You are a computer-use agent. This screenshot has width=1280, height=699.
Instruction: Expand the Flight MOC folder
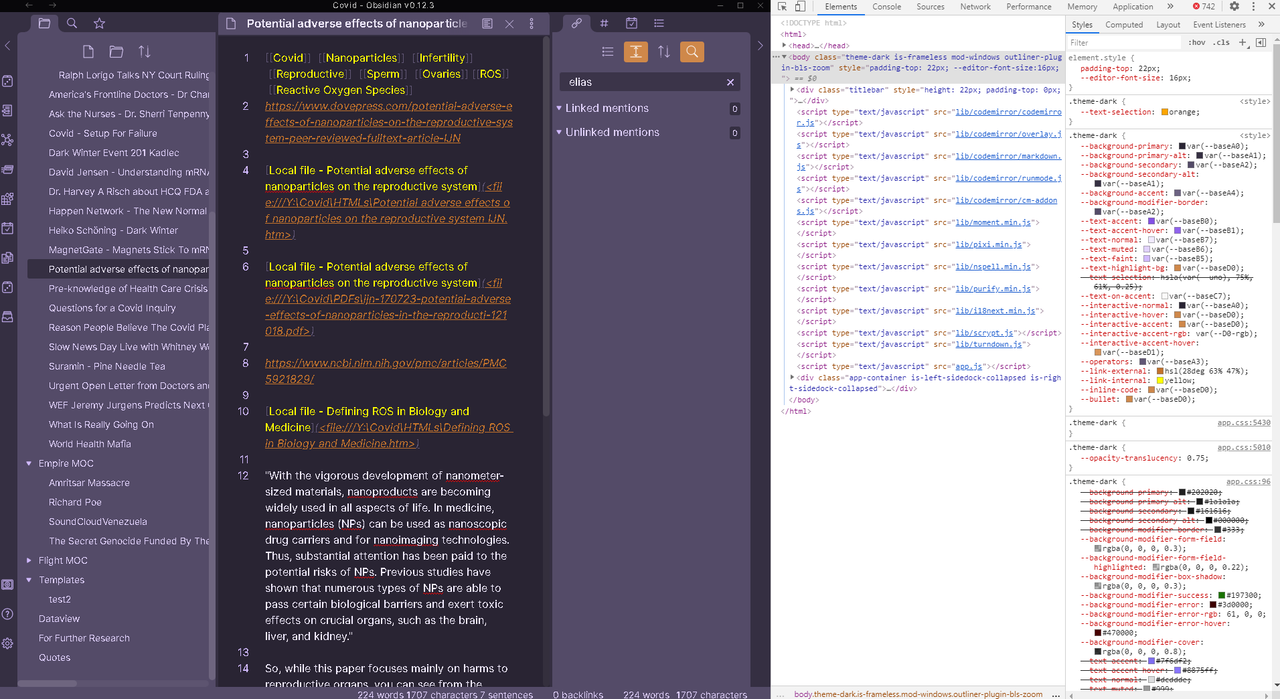point(29,561)
